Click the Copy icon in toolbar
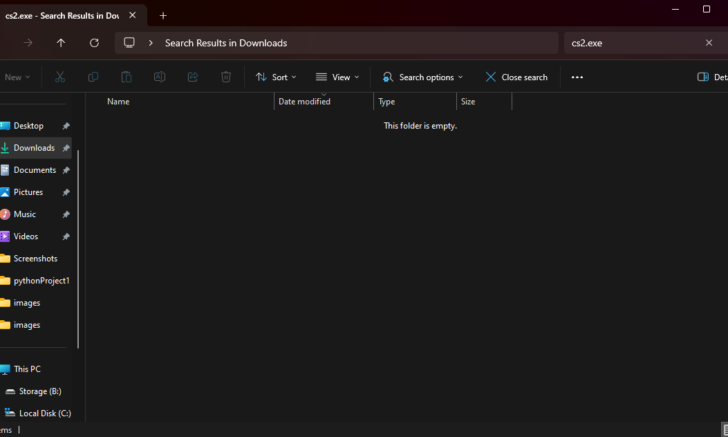 (x=93, y=77)
